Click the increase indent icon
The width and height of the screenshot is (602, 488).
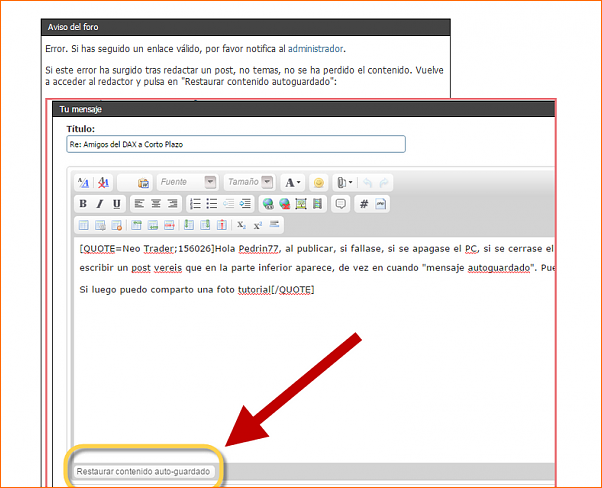pos(245,203)
